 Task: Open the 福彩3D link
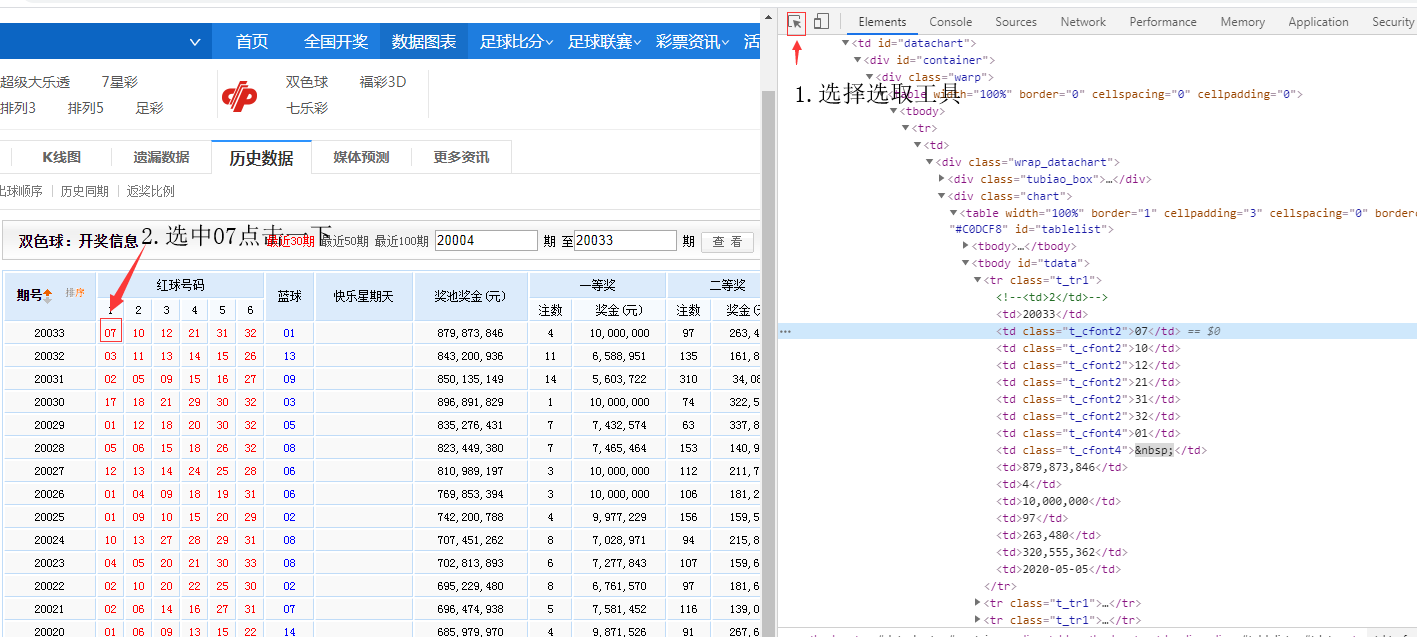click(x=383, y=82)
